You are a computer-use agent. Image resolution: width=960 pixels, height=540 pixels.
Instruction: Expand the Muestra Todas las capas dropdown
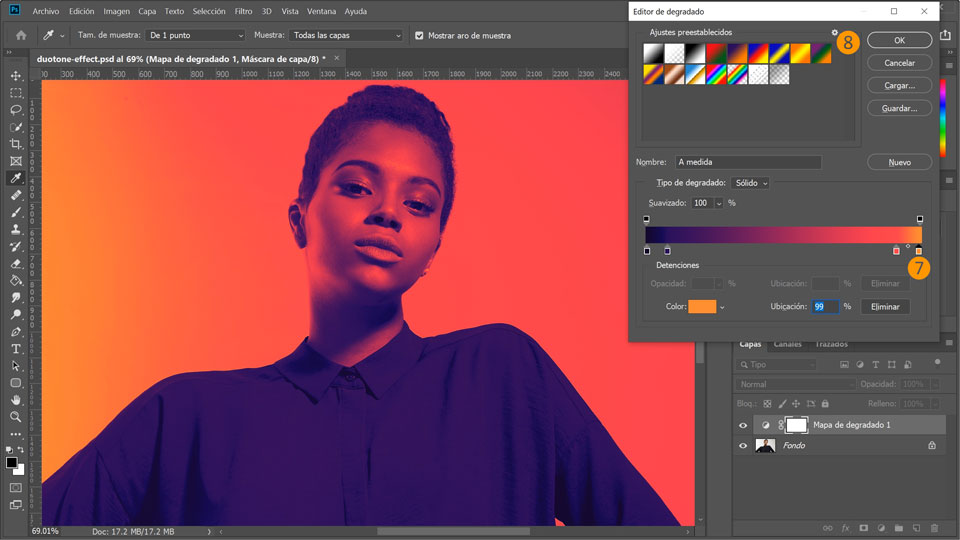point(346,35)
